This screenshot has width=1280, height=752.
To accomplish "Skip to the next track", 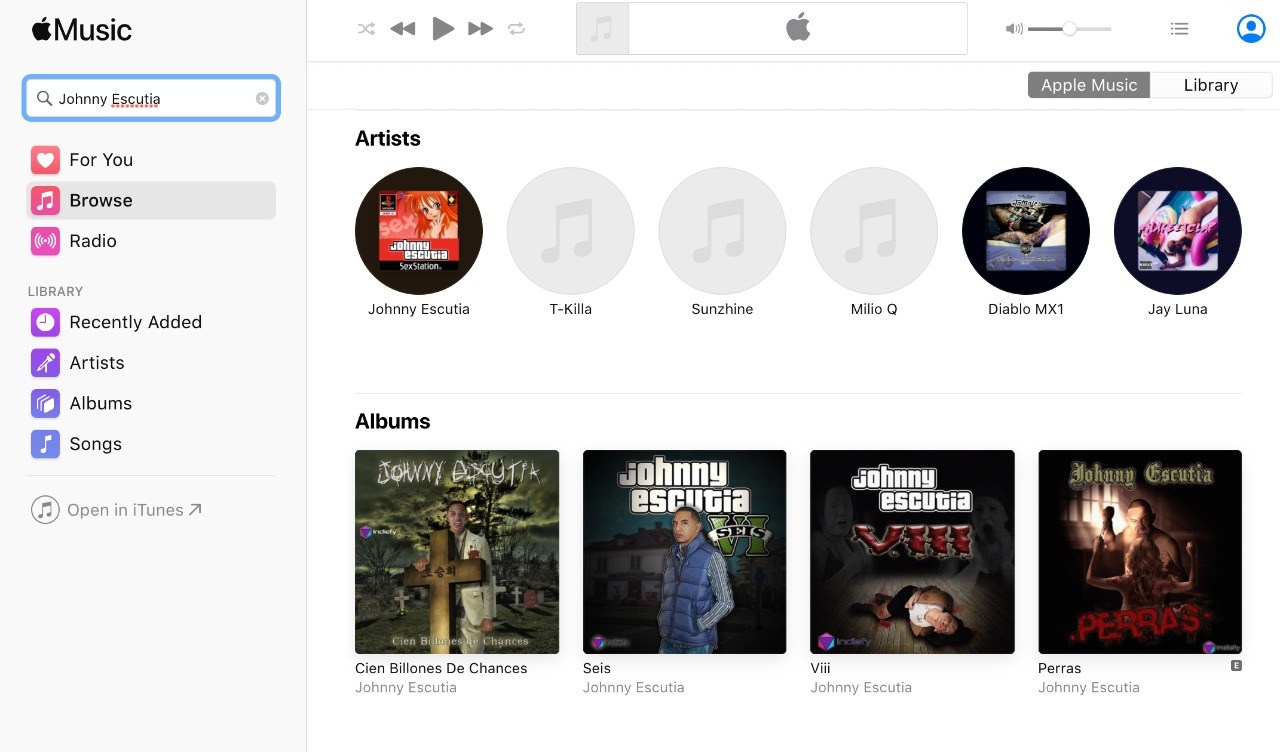I will 481,29.
